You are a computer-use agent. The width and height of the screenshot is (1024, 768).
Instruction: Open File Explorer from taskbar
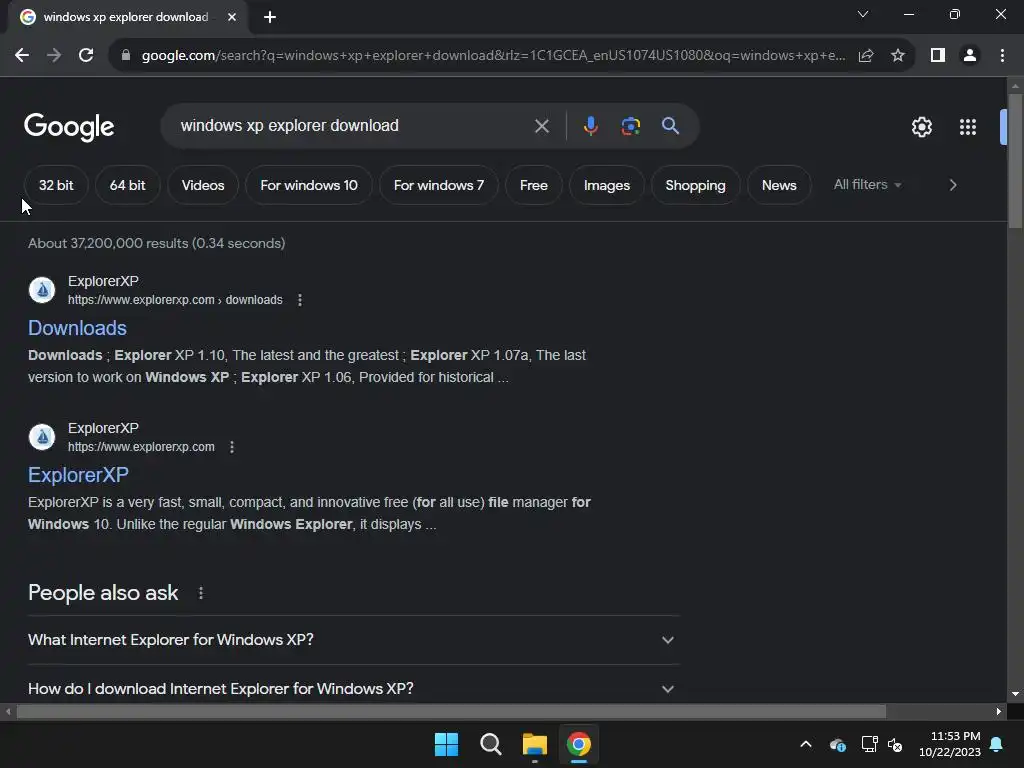[535, 744]
